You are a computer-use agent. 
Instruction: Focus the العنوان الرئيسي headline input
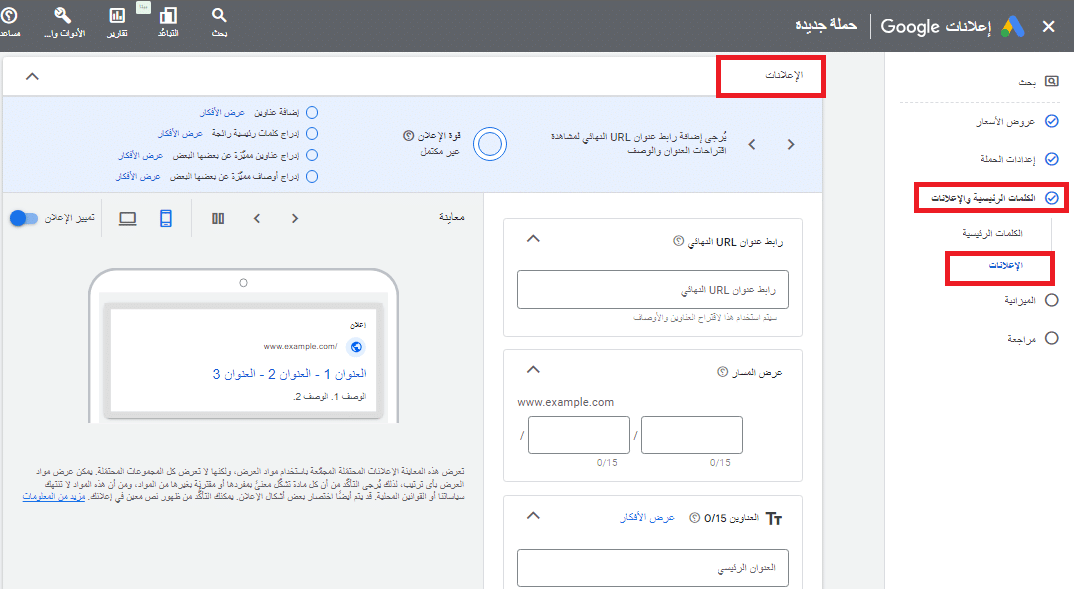[x=653, y=568]
